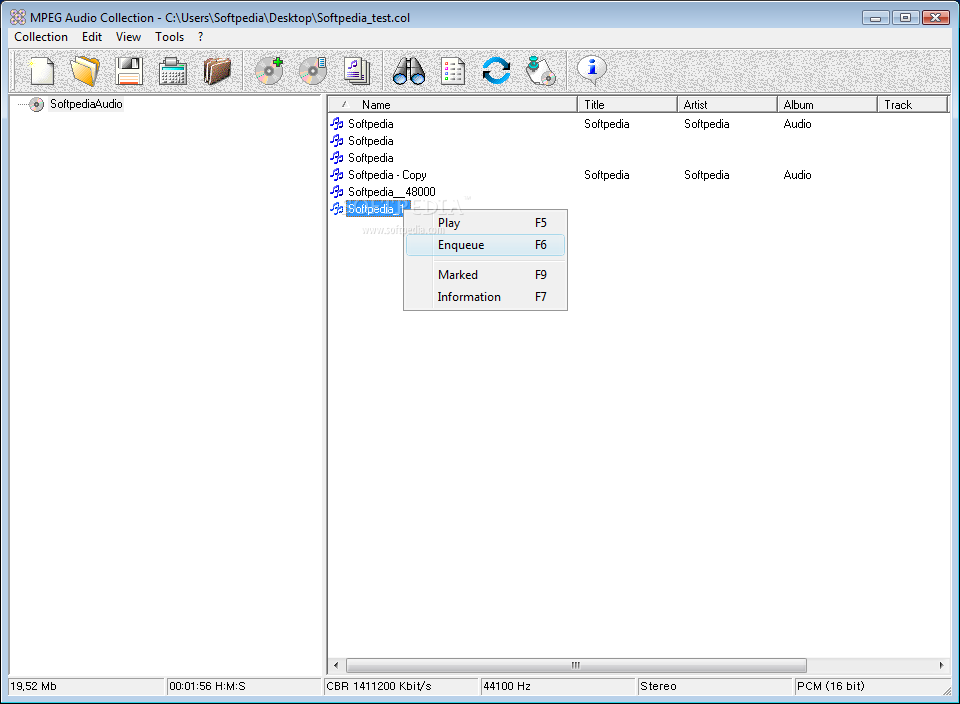This screenshot has height=704, width=960.
Task: Click the blue refresh arrows icon
Action: tap(497, 71)
